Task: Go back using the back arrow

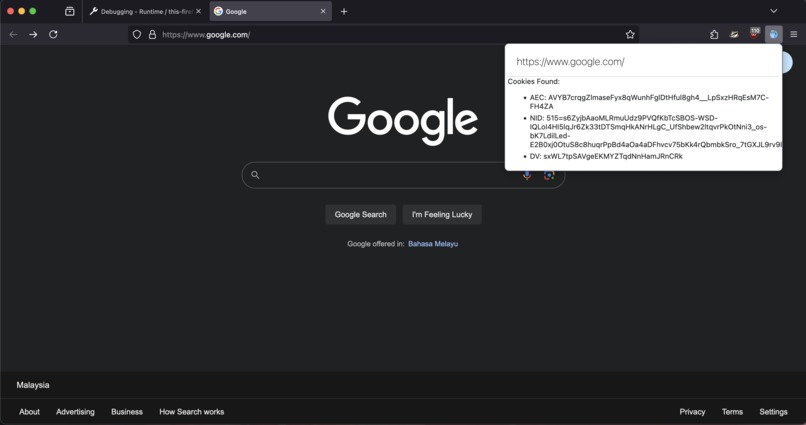Action: pos(13,34)
